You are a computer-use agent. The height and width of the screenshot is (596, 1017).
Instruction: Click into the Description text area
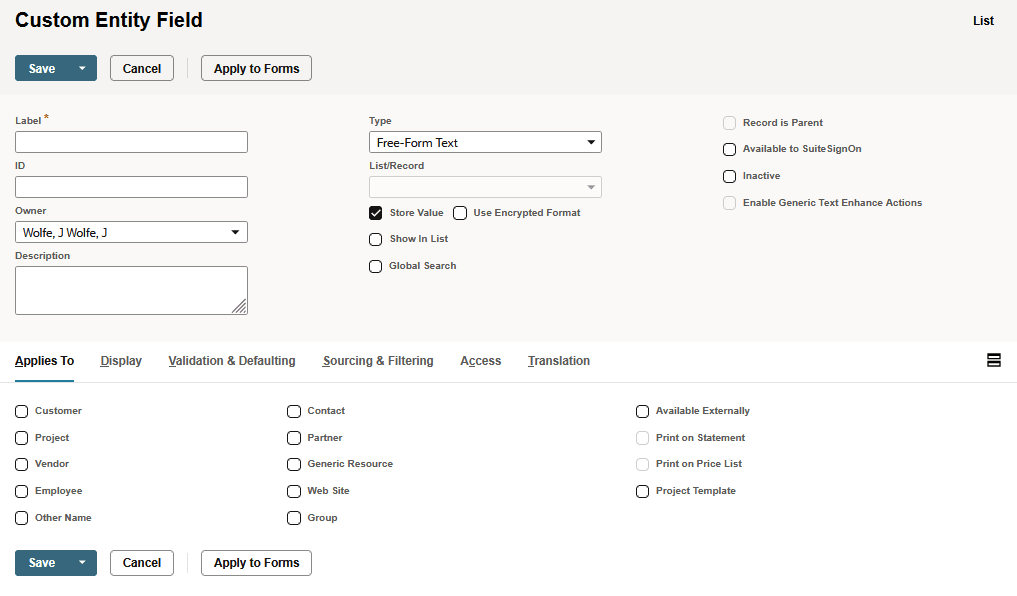pyautogui.click(x=131, y=290)
